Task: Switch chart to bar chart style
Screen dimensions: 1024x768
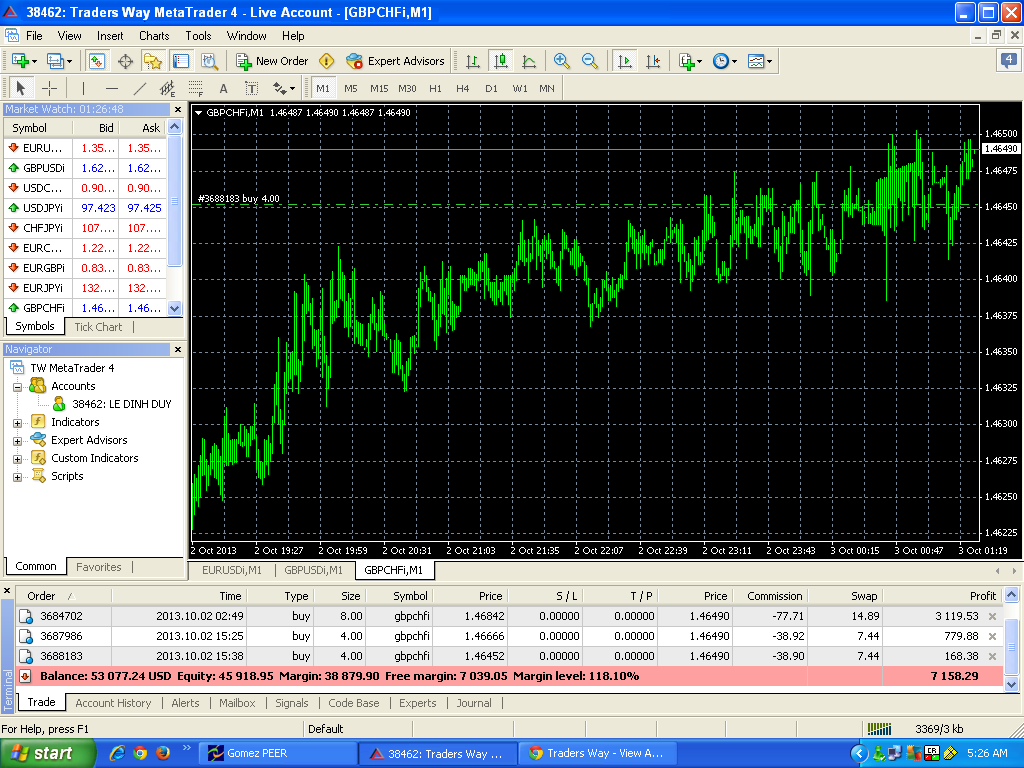Action: (x=473, y=61)
